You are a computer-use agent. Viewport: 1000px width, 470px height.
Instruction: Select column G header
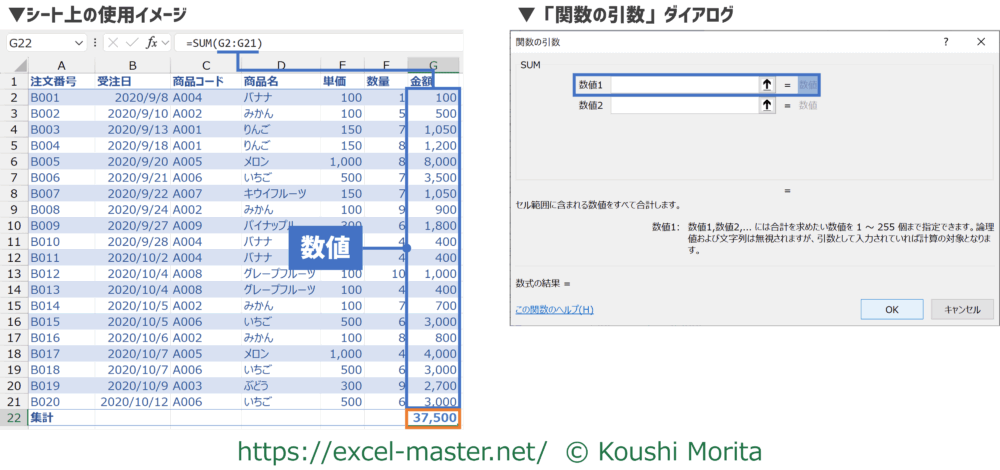point(433,66)
